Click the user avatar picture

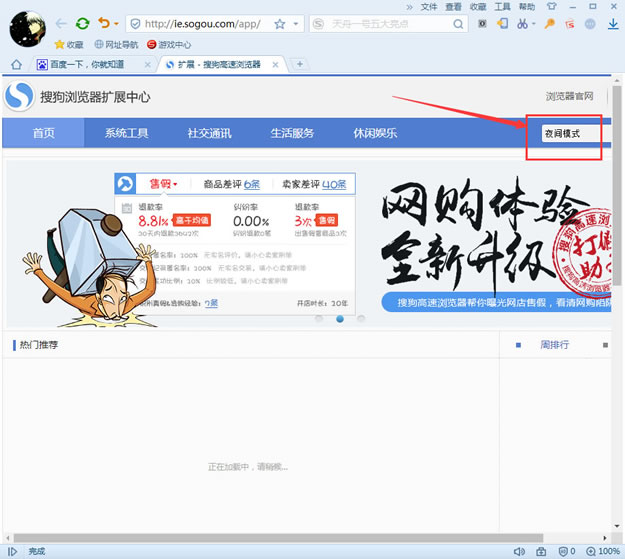27,29
